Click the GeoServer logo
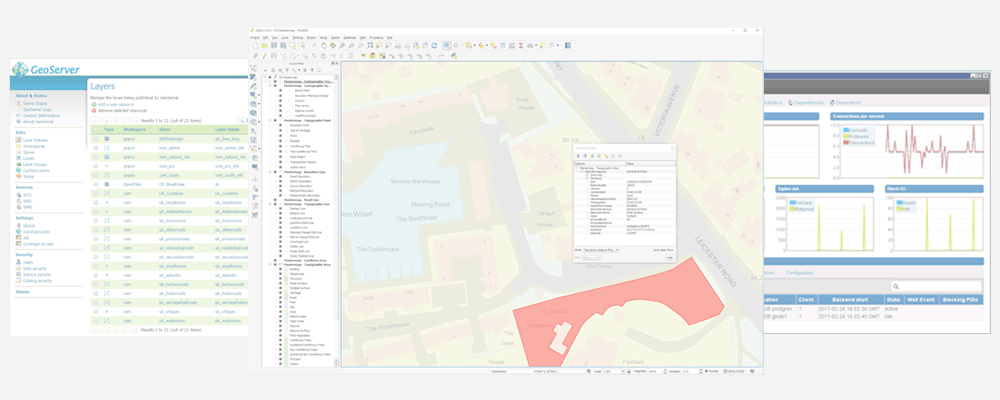The height and width of the screenshot is (400, 1000). tap(46, 69)
